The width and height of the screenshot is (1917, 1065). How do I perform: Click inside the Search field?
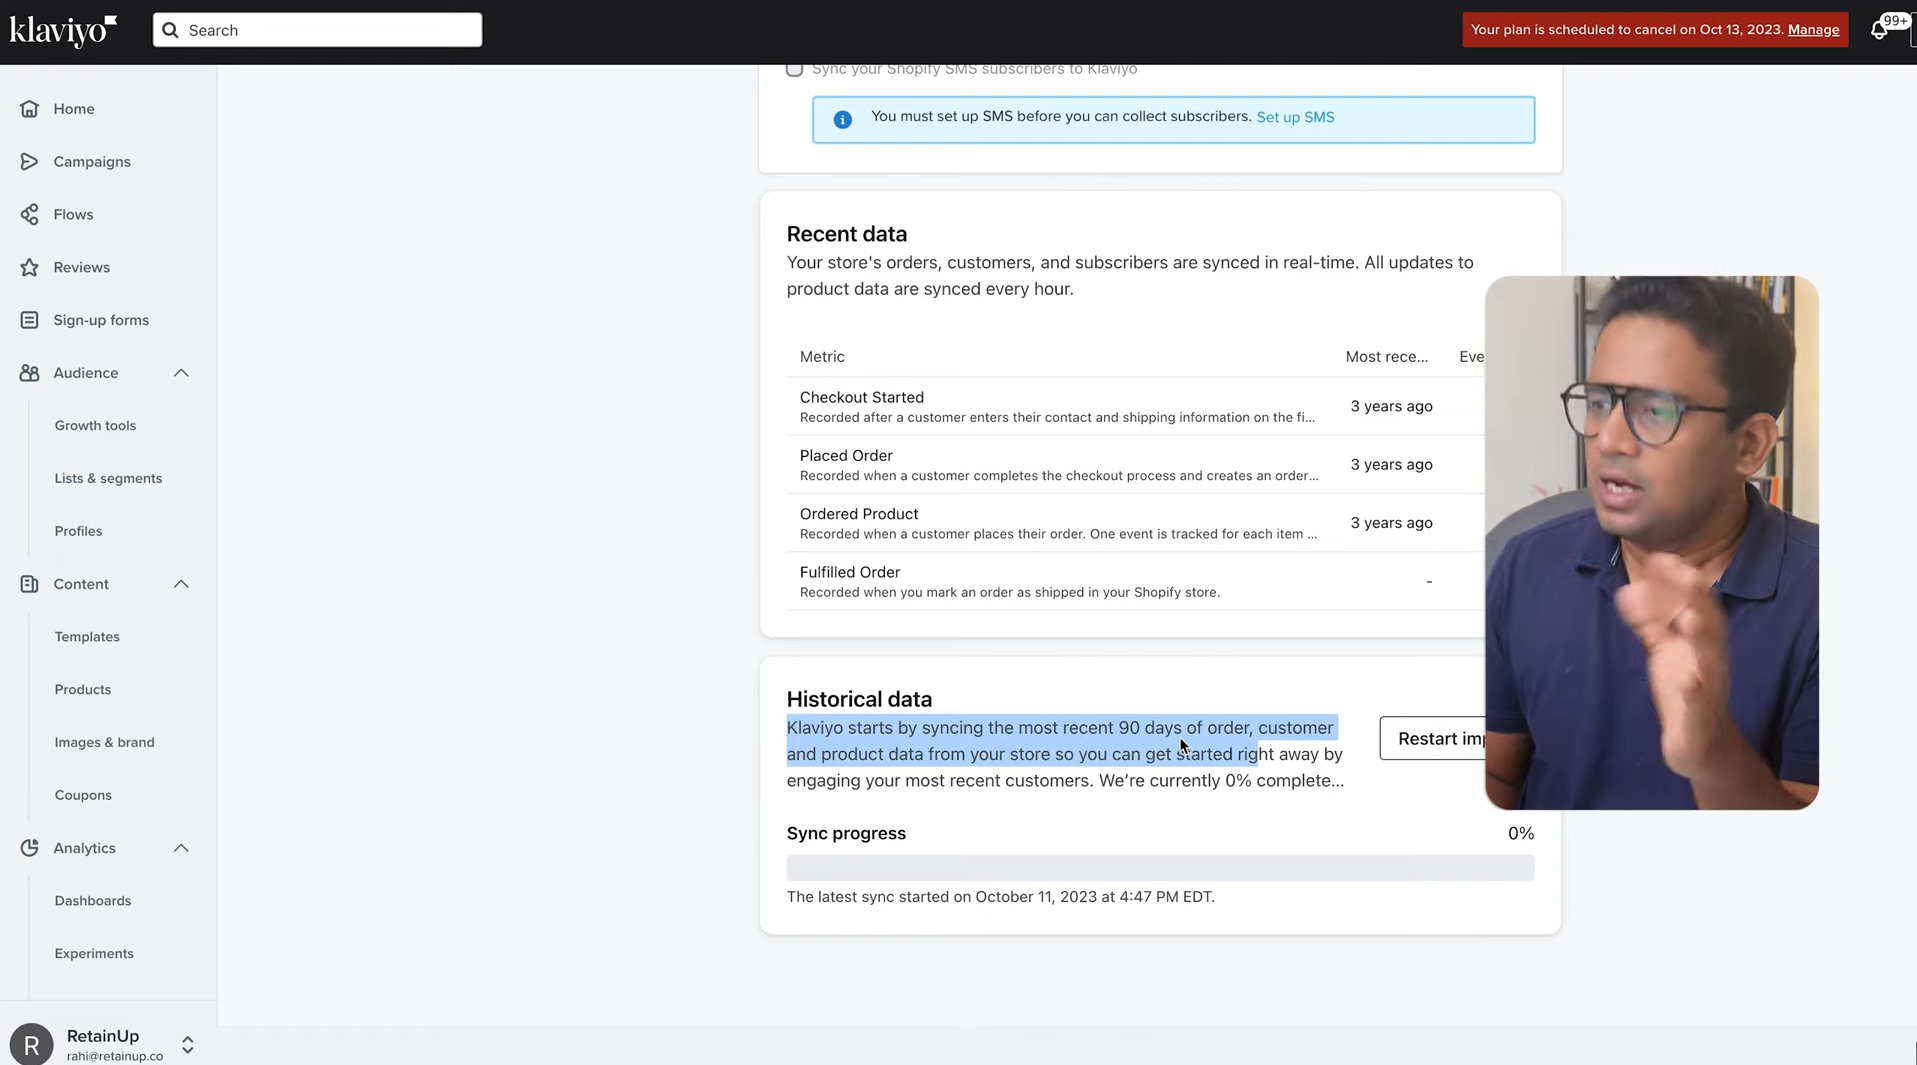tap(317, 30)
